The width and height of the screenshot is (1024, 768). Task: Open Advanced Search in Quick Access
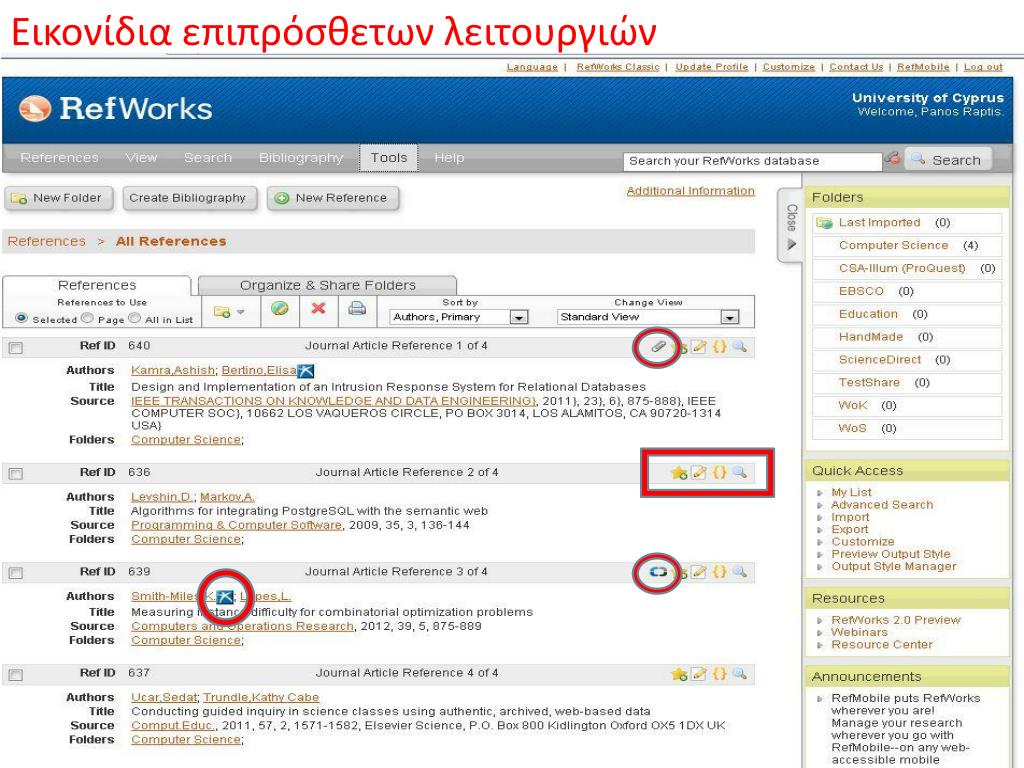tap(882, 505)
